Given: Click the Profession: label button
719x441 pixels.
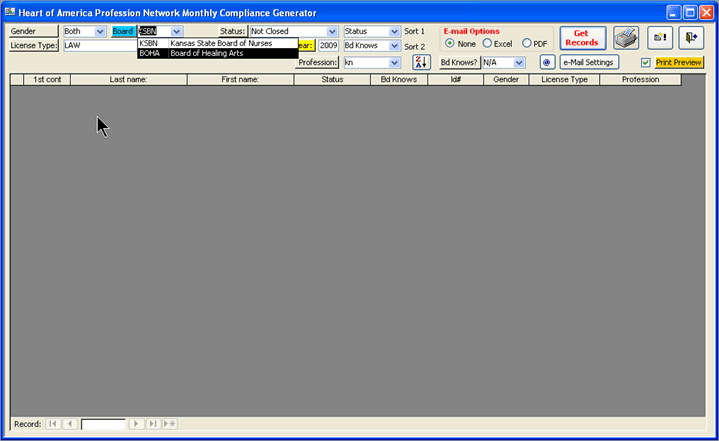Looking at the screenshot, I should tap(317, 62).
